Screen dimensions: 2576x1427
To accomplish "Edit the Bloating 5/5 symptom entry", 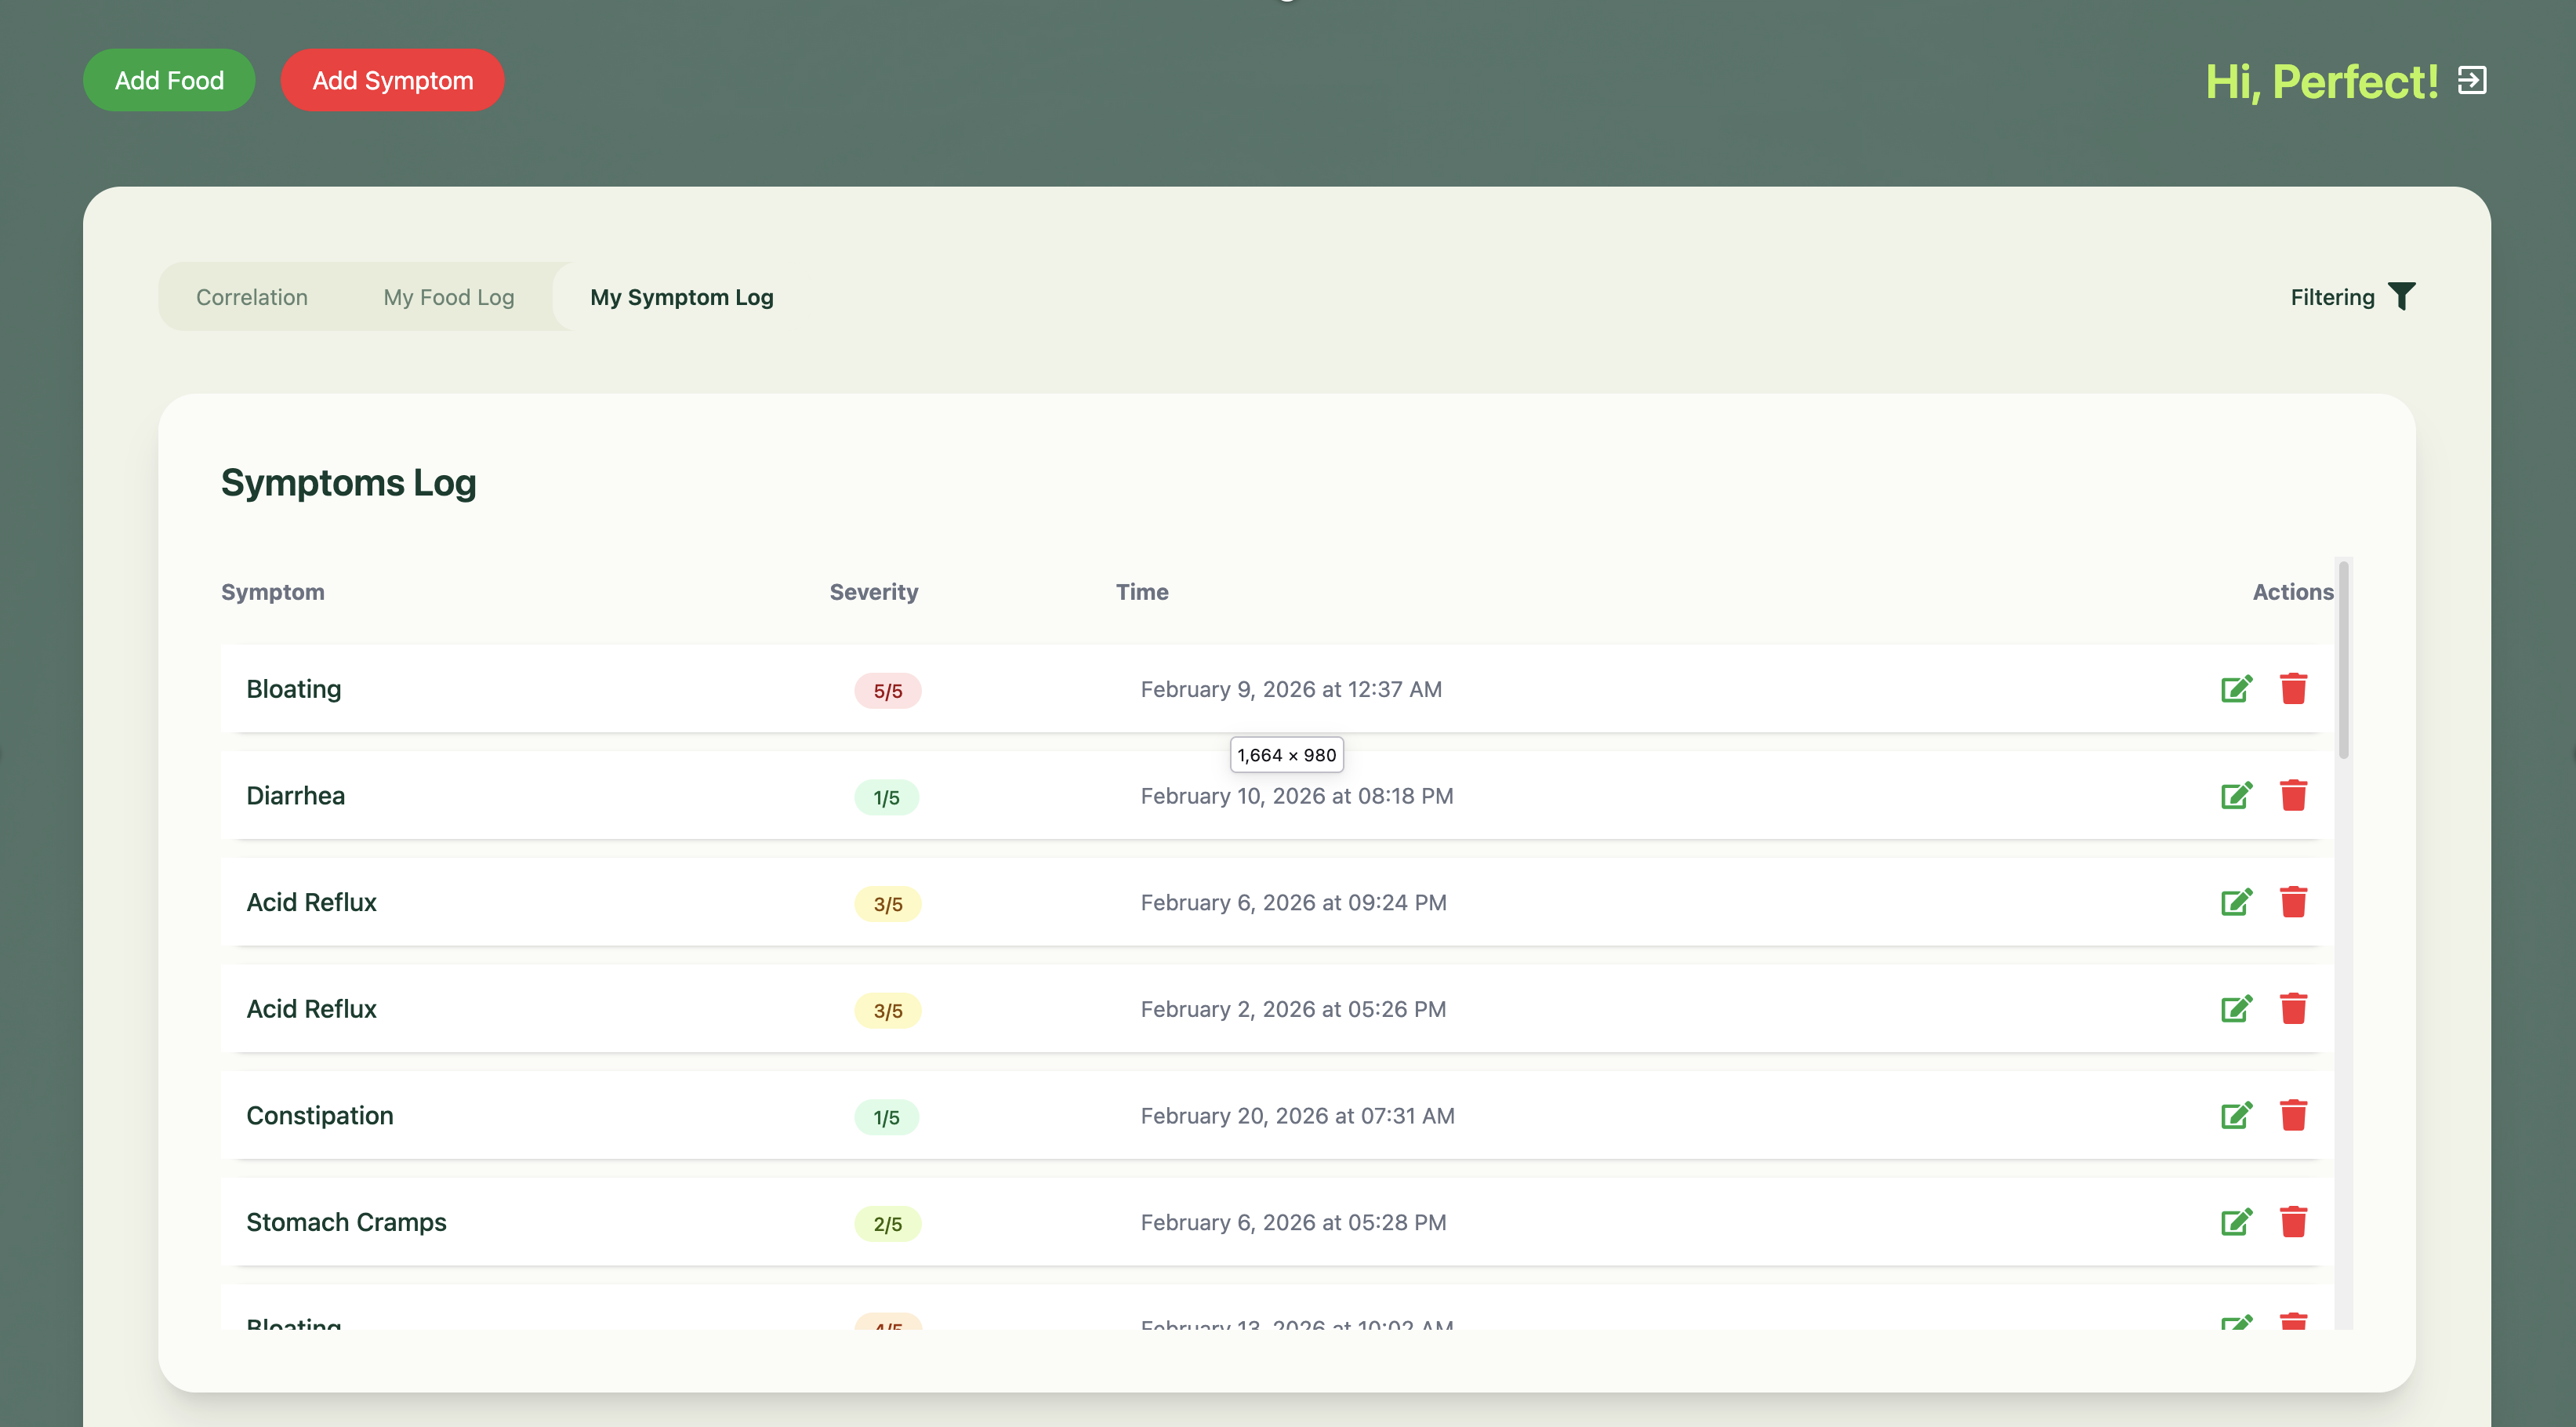I will 2236,688.
